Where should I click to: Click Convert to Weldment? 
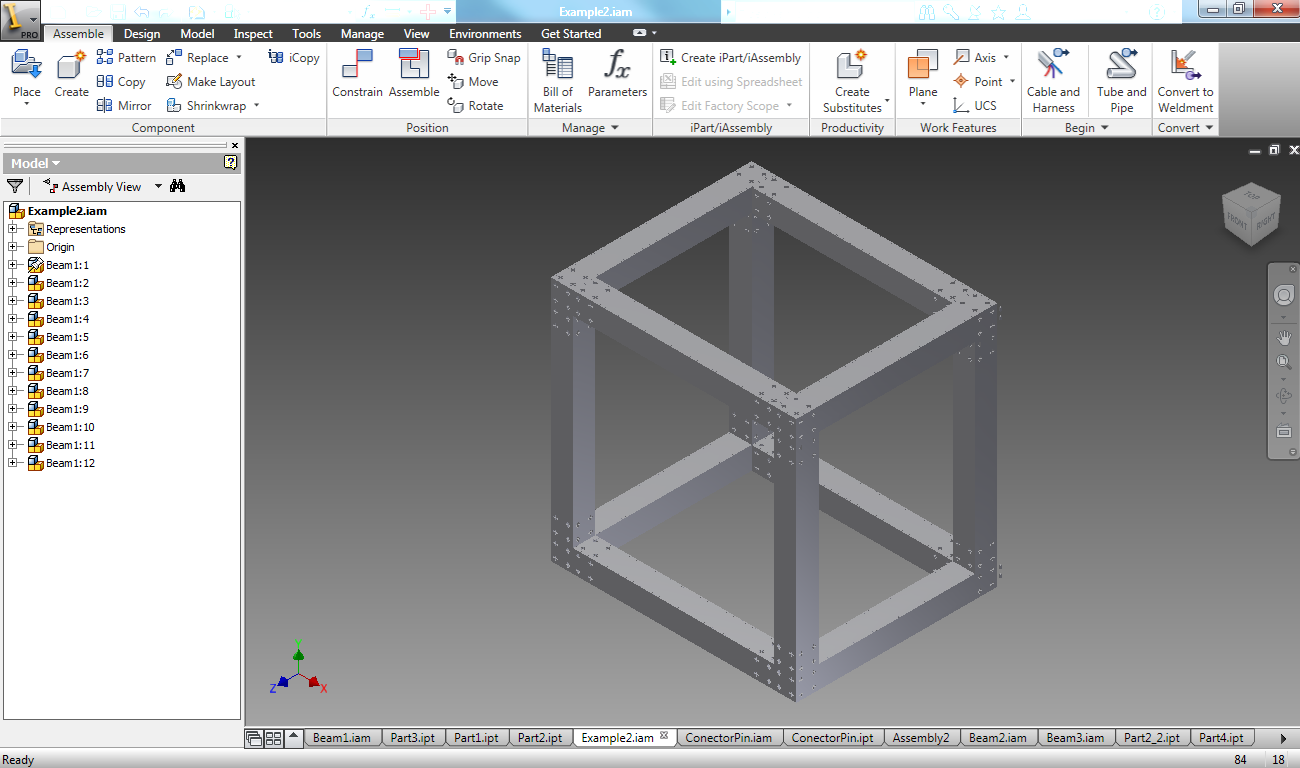(x=1185, y=81)
